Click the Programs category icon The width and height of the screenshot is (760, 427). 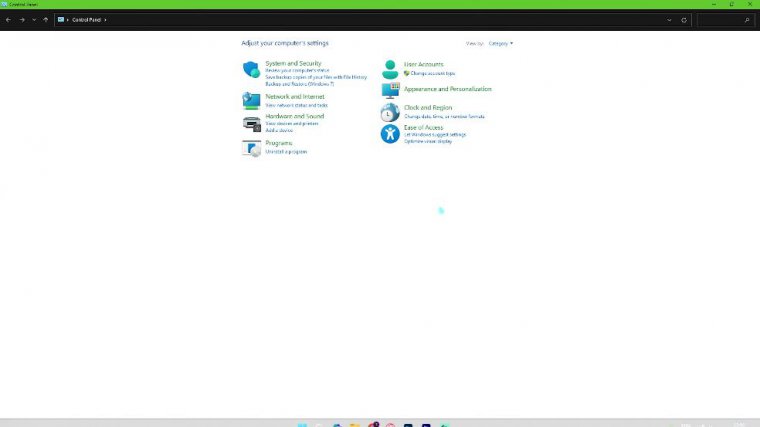tap(251, 148)
